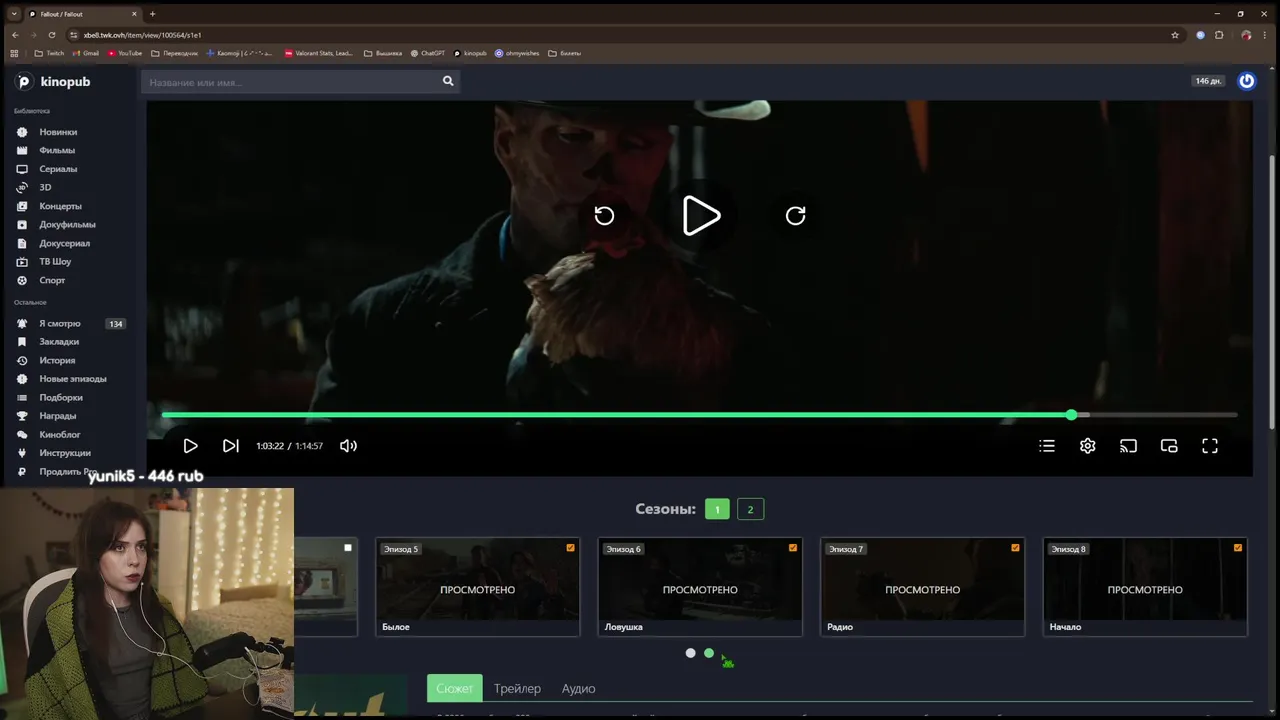
Task: Open Фильмы in the sidebar
Action: pos(57,150)
